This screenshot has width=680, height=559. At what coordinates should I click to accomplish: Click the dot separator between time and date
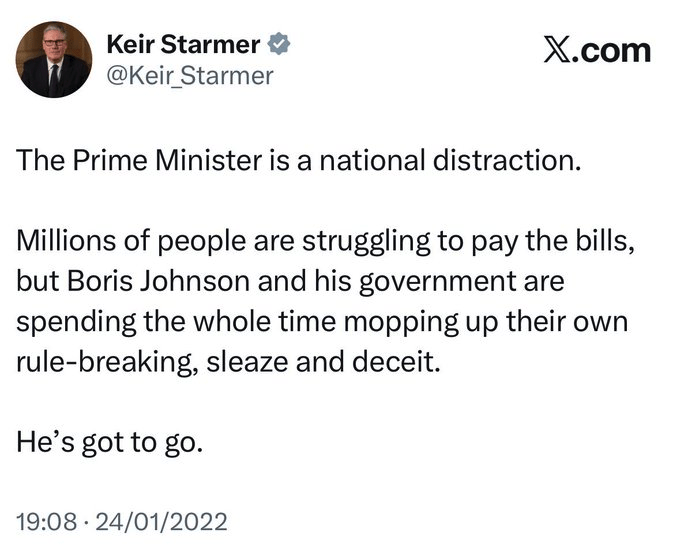click(x=83, y=521)
